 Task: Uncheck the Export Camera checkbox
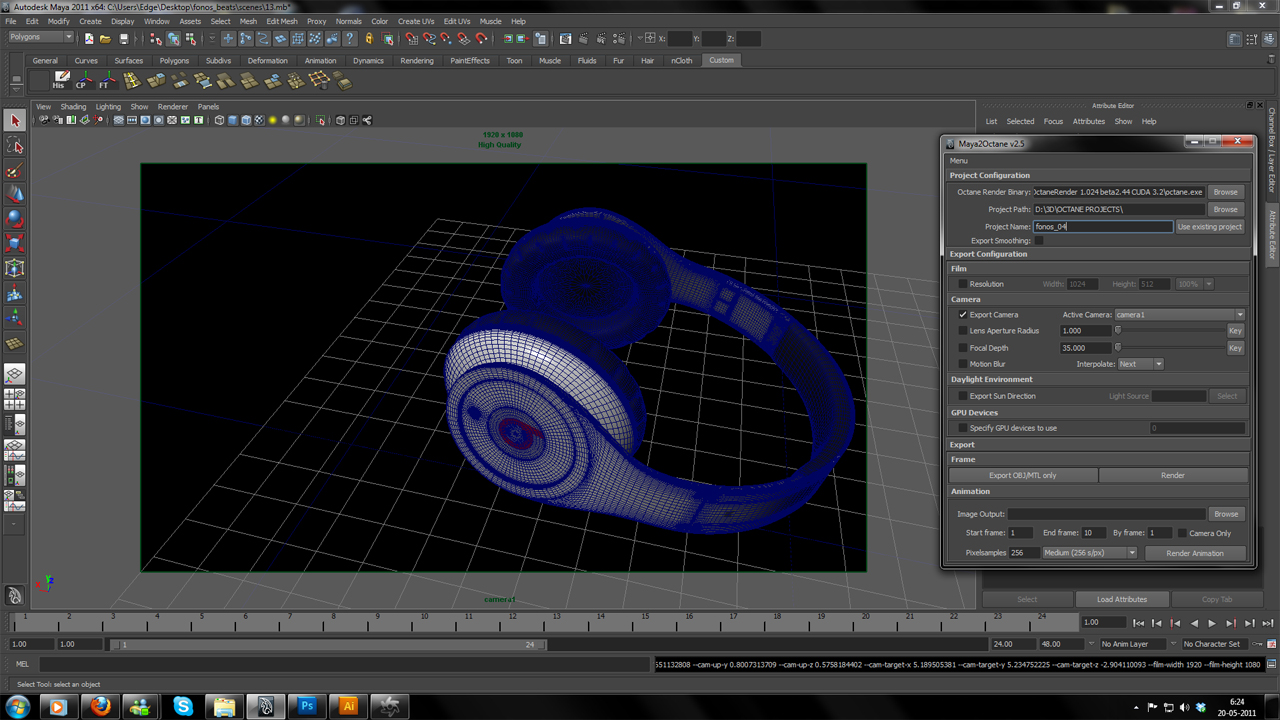pos(963,314)
